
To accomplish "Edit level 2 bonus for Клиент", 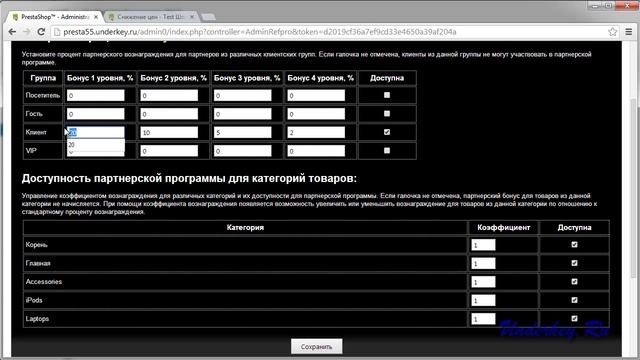I will (x=169, y=132).
